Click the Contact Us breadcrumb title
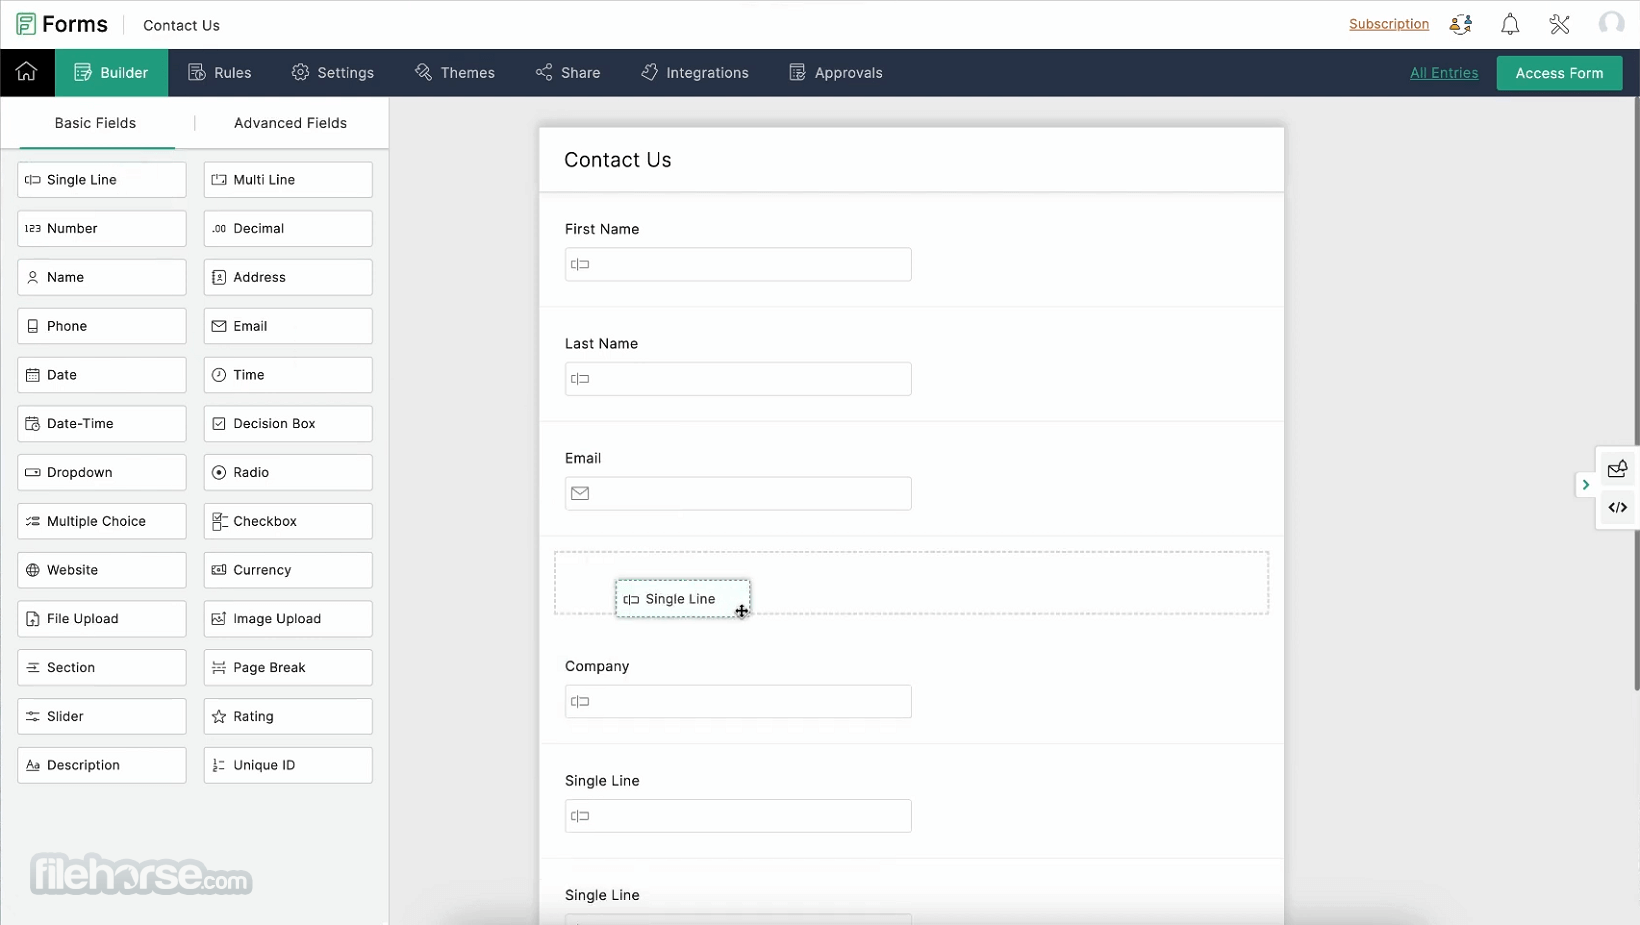Image resolution: width=1640 pixels, height=925 pixels. (x=181, y=25)
